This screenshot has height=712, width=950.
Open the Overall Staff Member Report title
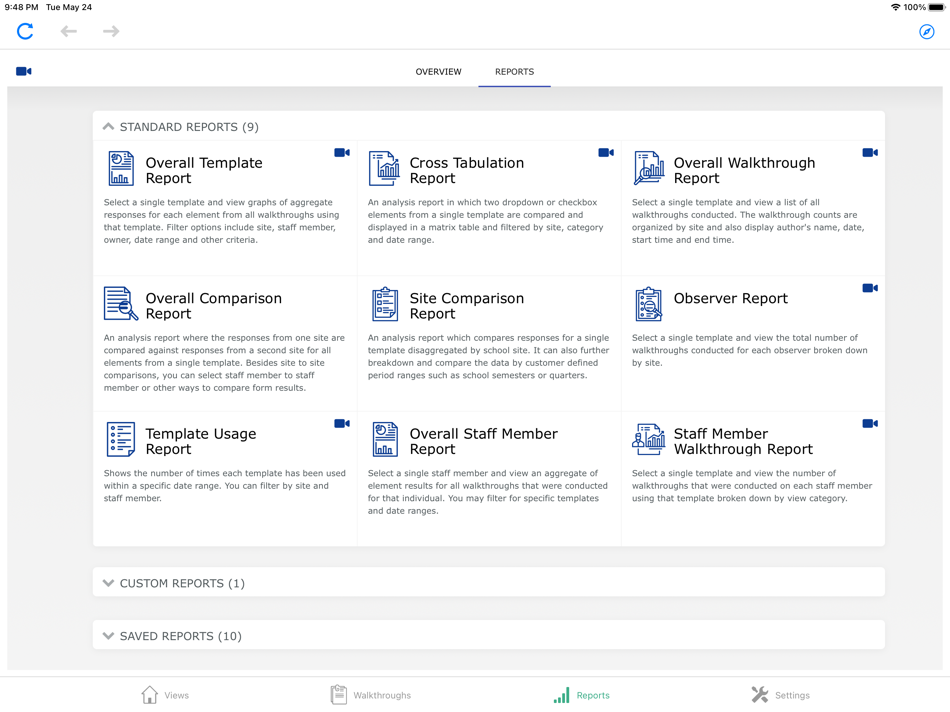[x=483, y=441]
